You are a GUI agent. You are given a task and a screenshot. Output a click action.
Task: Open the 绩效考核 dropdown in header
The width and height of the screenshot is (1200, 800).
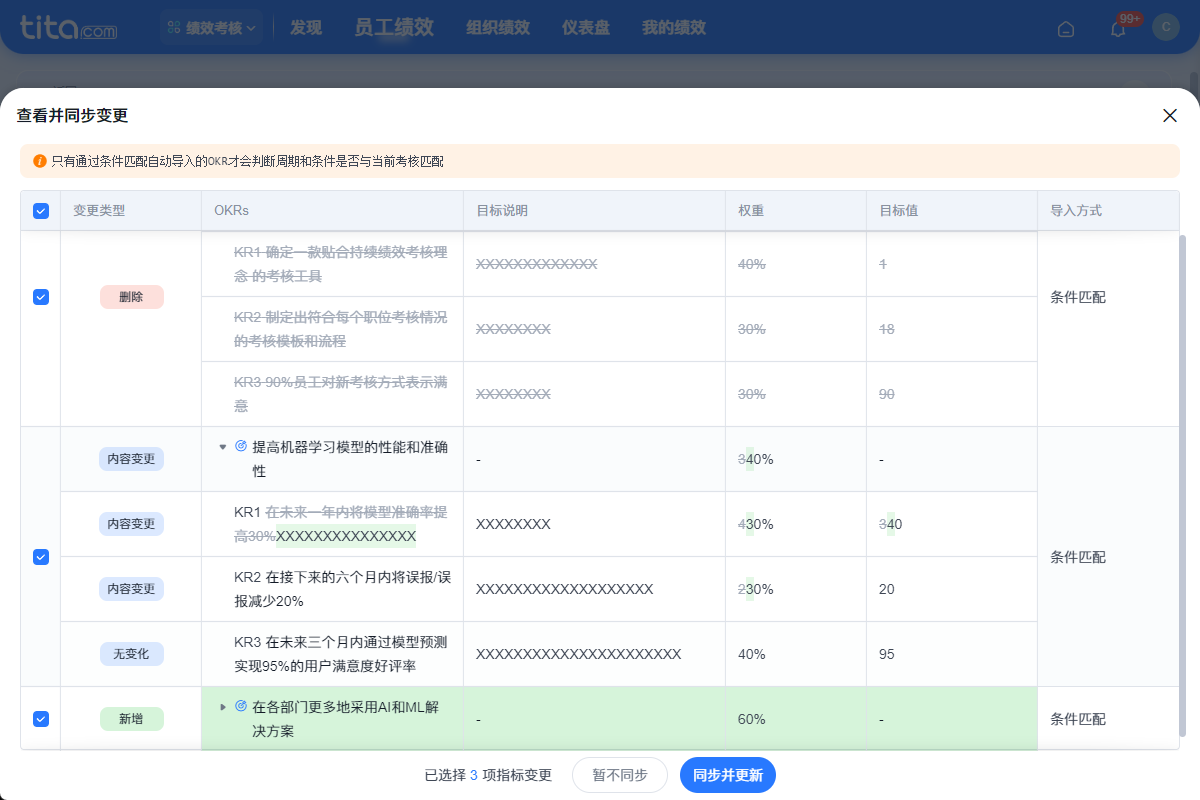point(212,28)
